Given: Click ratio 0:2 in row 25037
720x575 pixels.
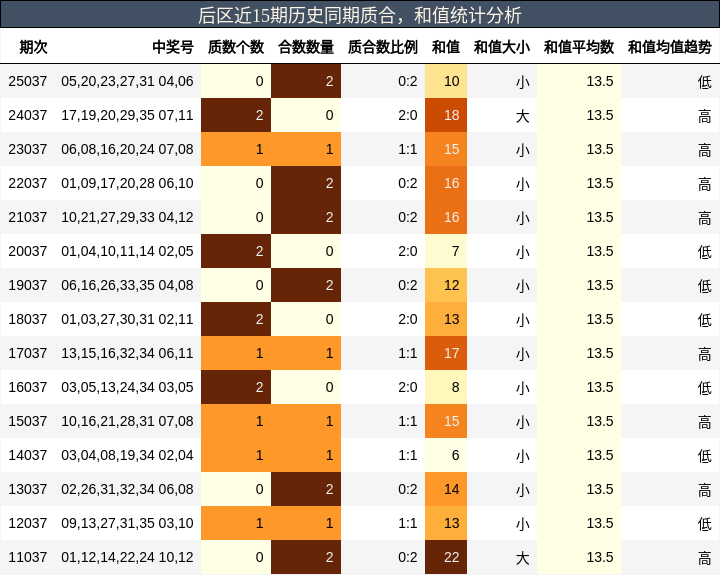Looking at the screenshot, I should tap(408, 81).
